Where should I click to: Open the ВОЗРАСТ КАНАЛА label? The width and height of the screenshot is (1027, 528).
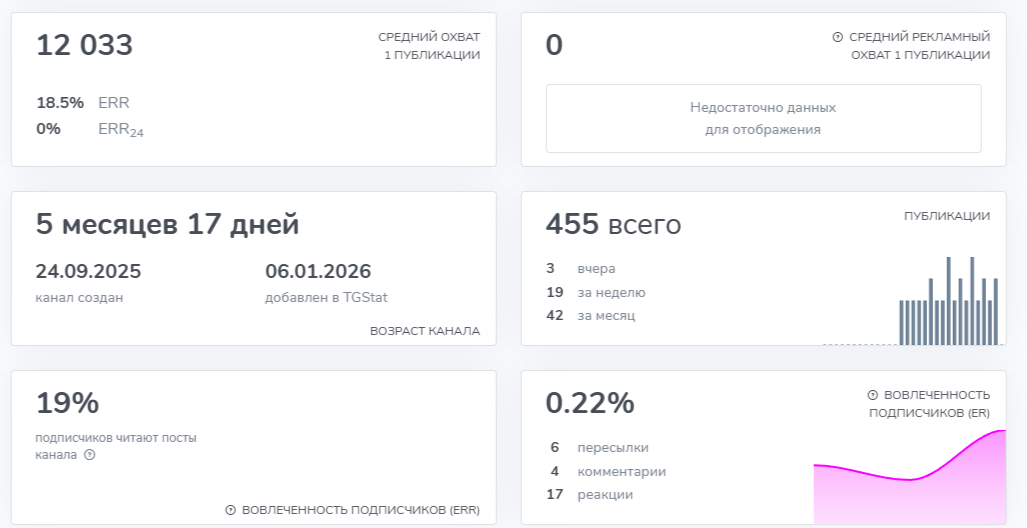[425, 331]
